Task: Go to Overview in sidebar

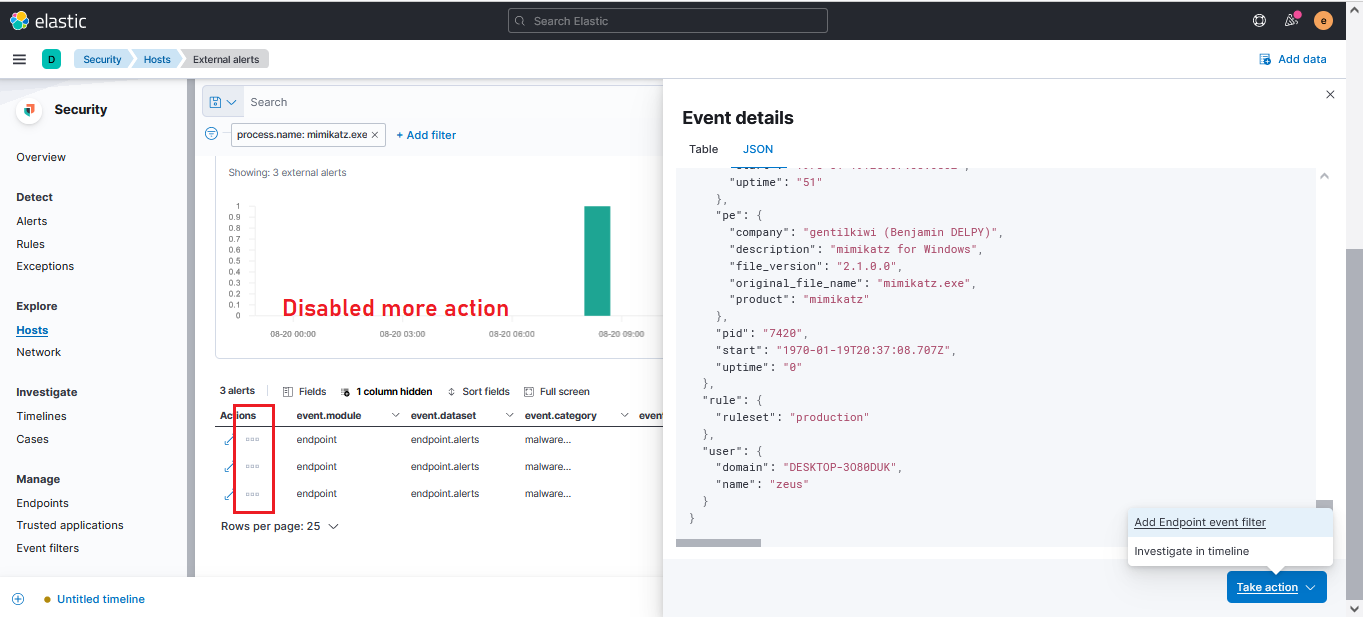Action: pyautogui.click(x=41, y=157)
